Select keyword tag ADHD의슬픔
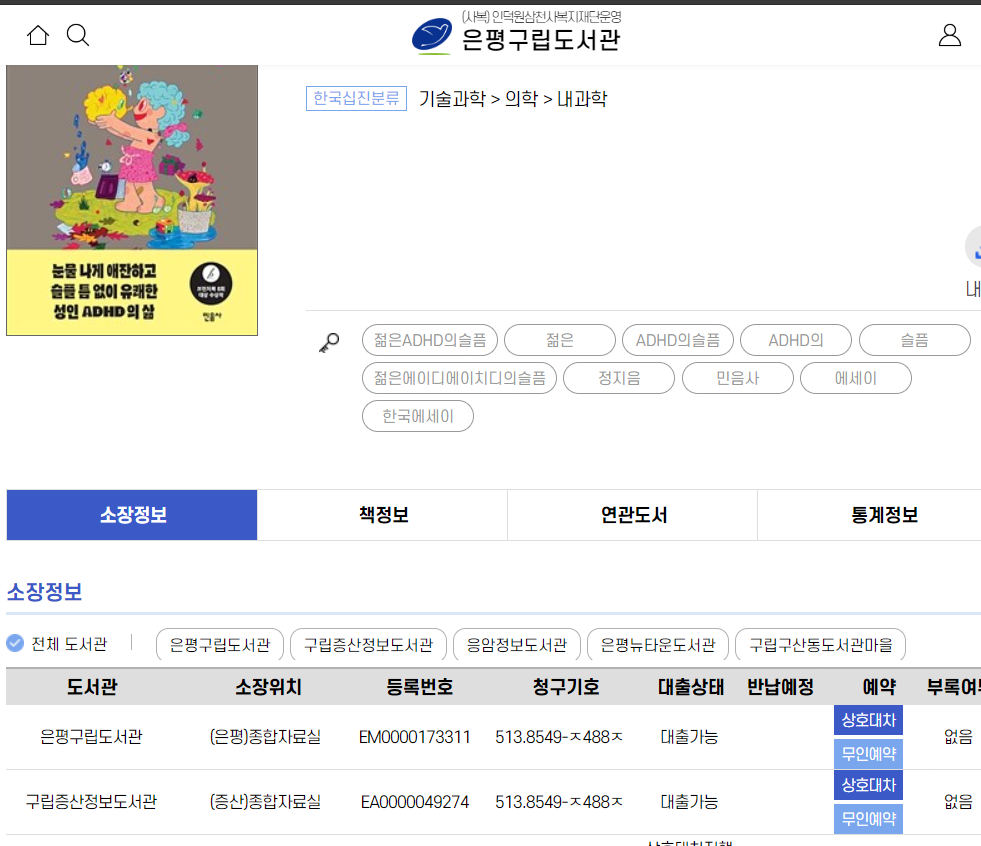Screen dimensions: 981x846 (678, 340)
